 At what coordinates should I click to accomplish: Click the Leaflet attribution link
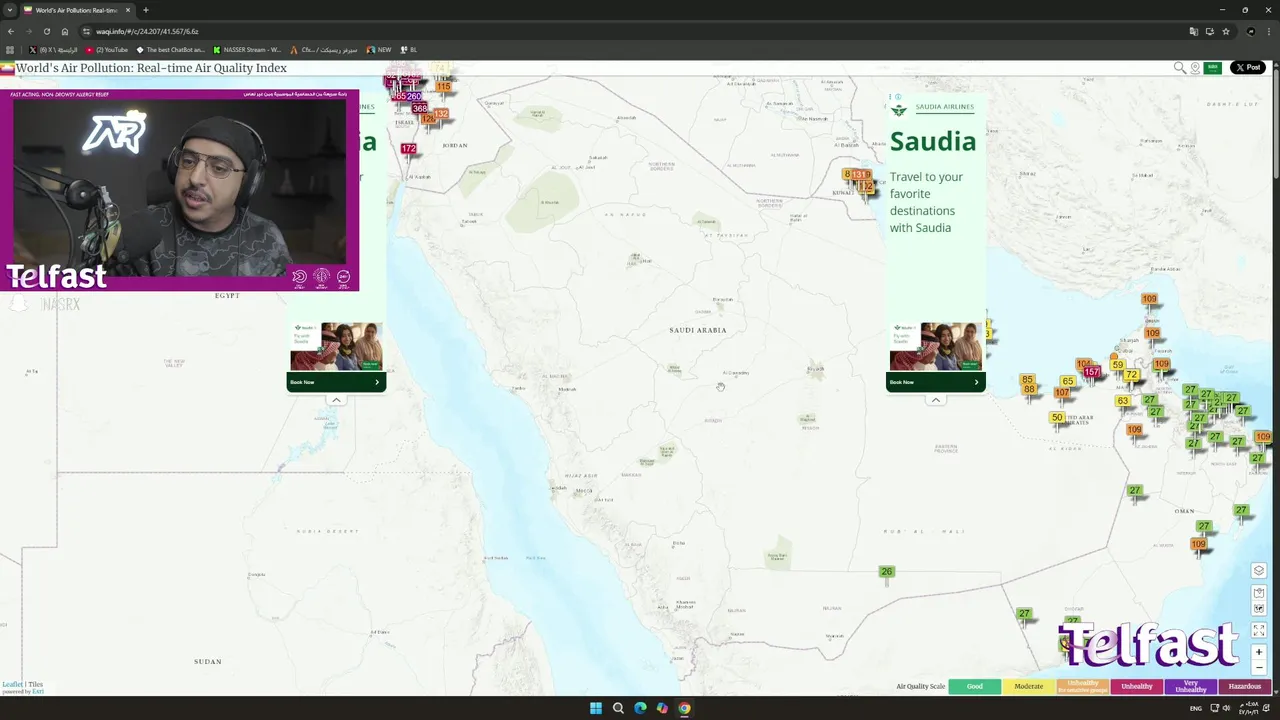click(12, 684)
